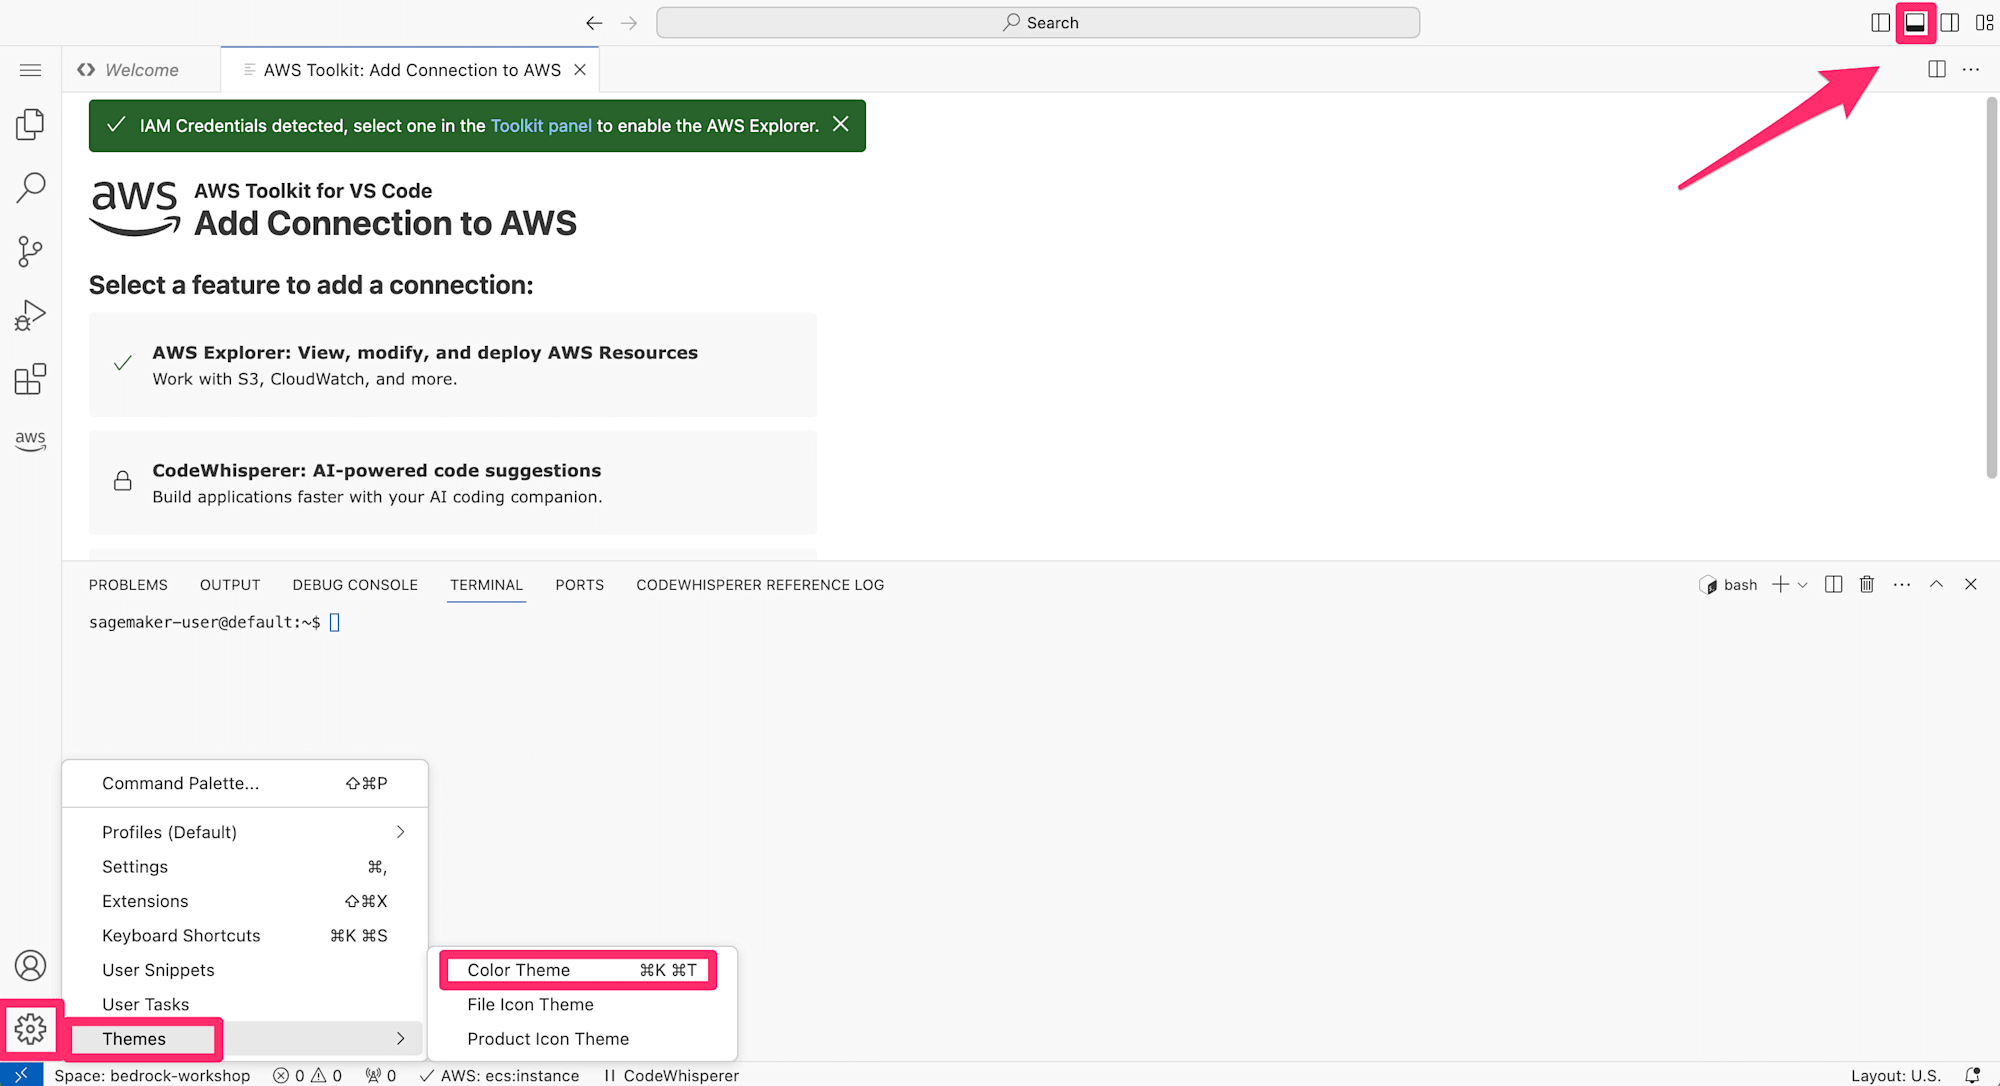Maximize the panel with chevron up
Image resolution: width=2000 pixels, height=1086 pixels.
click(1936, 585)
